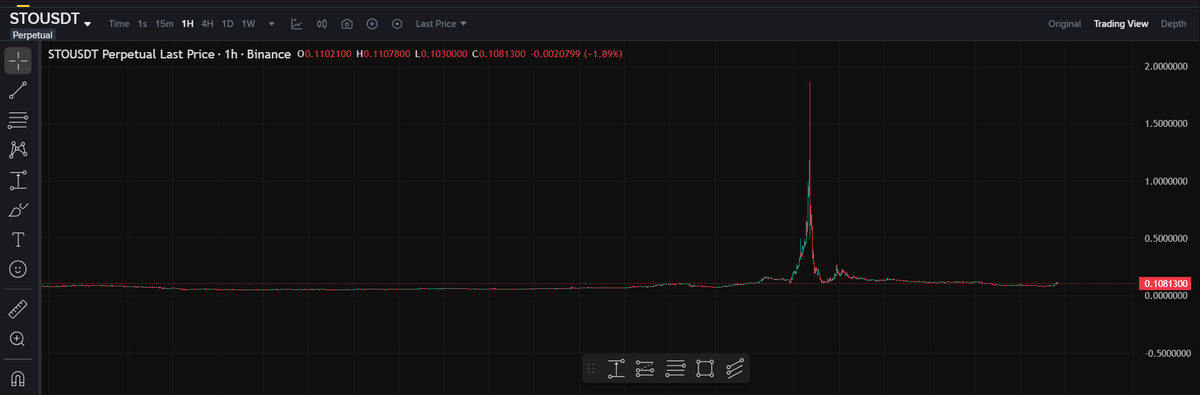Pick the rectangle shape tool in floating toolbar
1200x395 pixels.
(705, 369)
